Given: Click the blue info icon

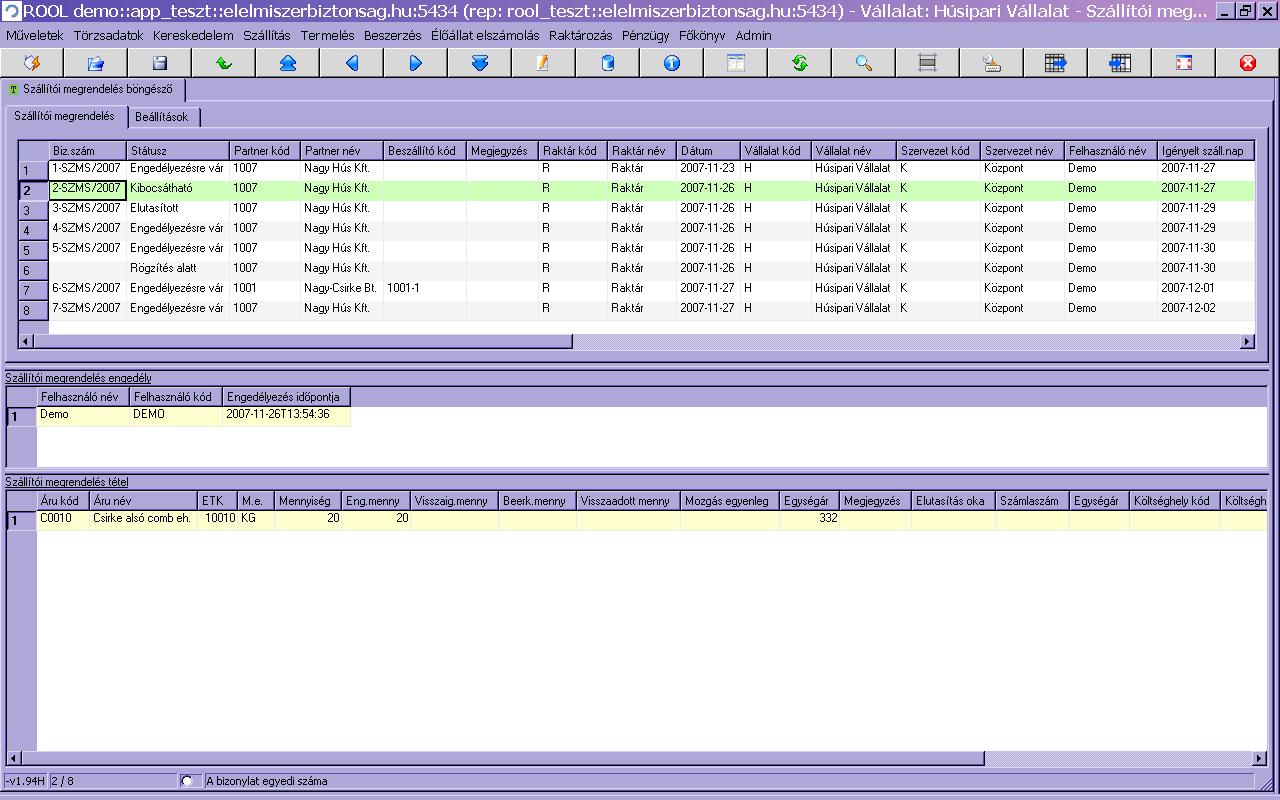Looking at the screenshot, I should coord(672,63).
